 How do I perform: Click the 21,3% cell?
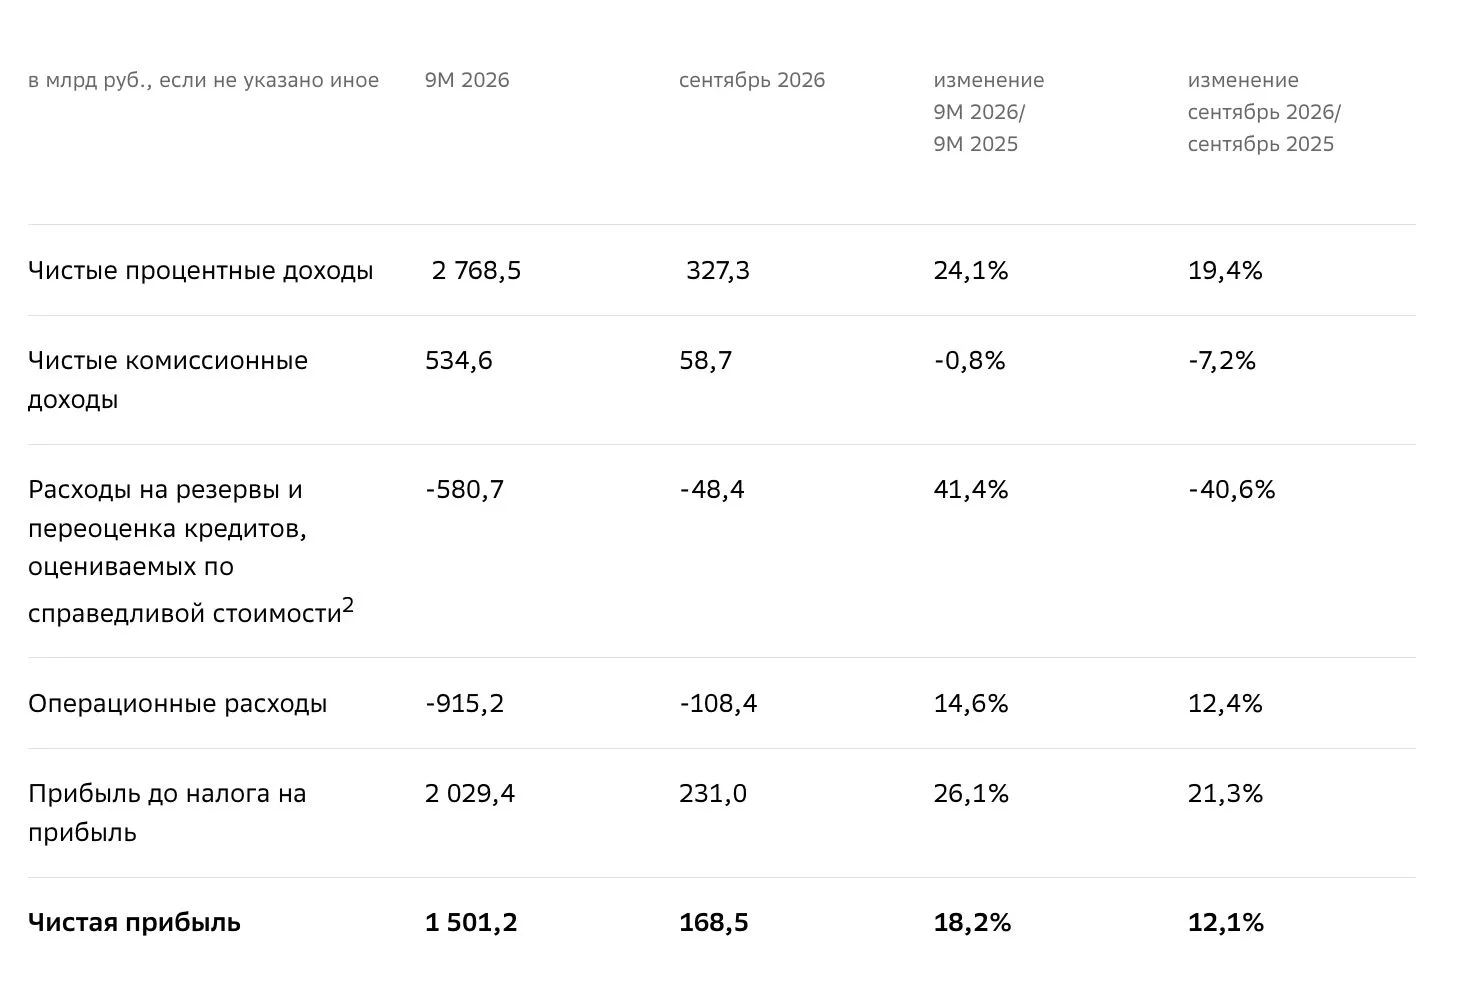pyautogui.click(x=1226, y=794)
